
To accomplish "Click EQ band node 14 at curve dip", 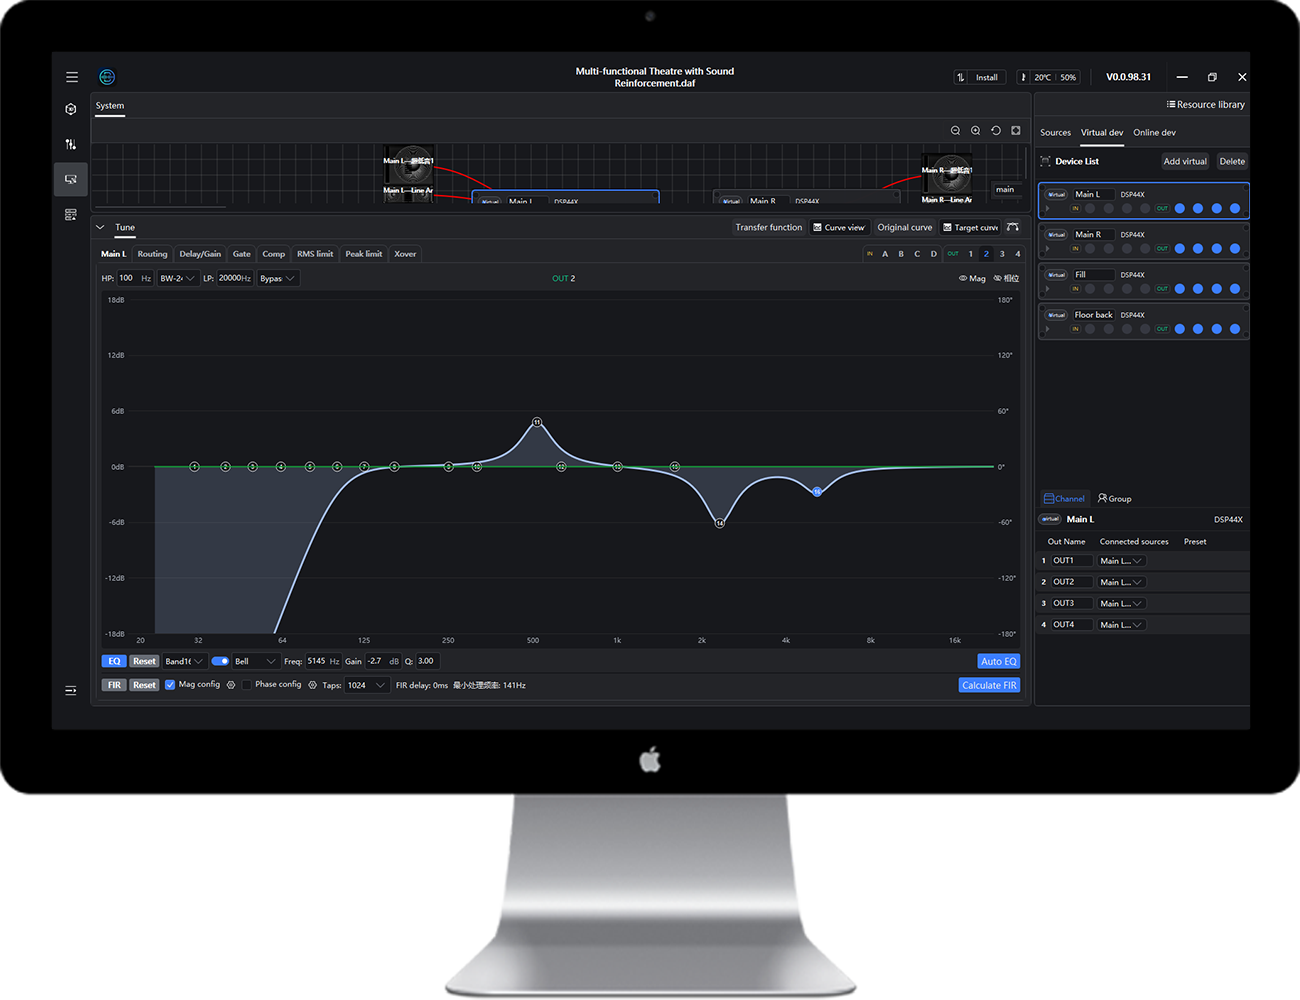I will pyautogui.click(x=719, y=523).
